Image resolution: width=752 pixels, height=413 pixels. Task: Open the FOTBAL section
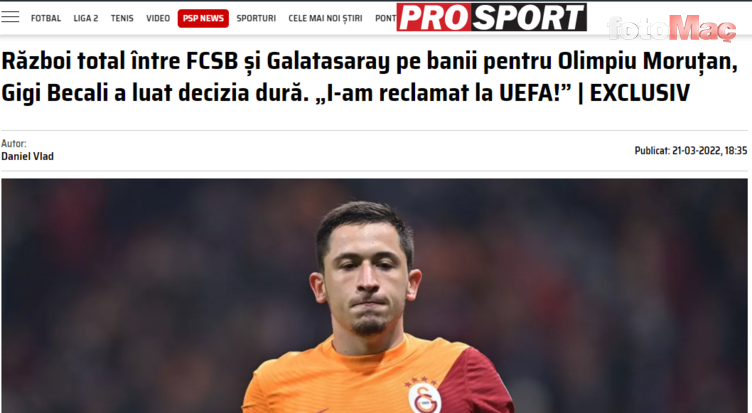46,18
